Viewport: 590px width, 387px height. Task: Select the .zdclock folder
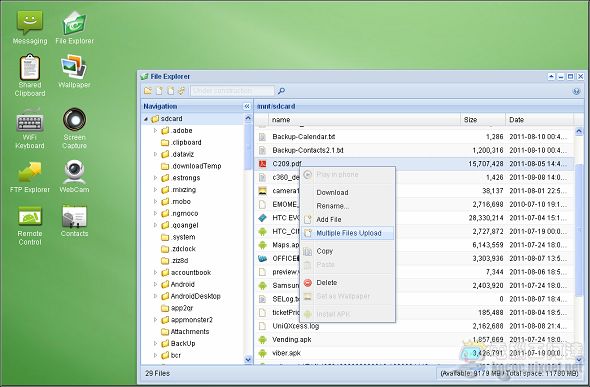coord(178,249)
